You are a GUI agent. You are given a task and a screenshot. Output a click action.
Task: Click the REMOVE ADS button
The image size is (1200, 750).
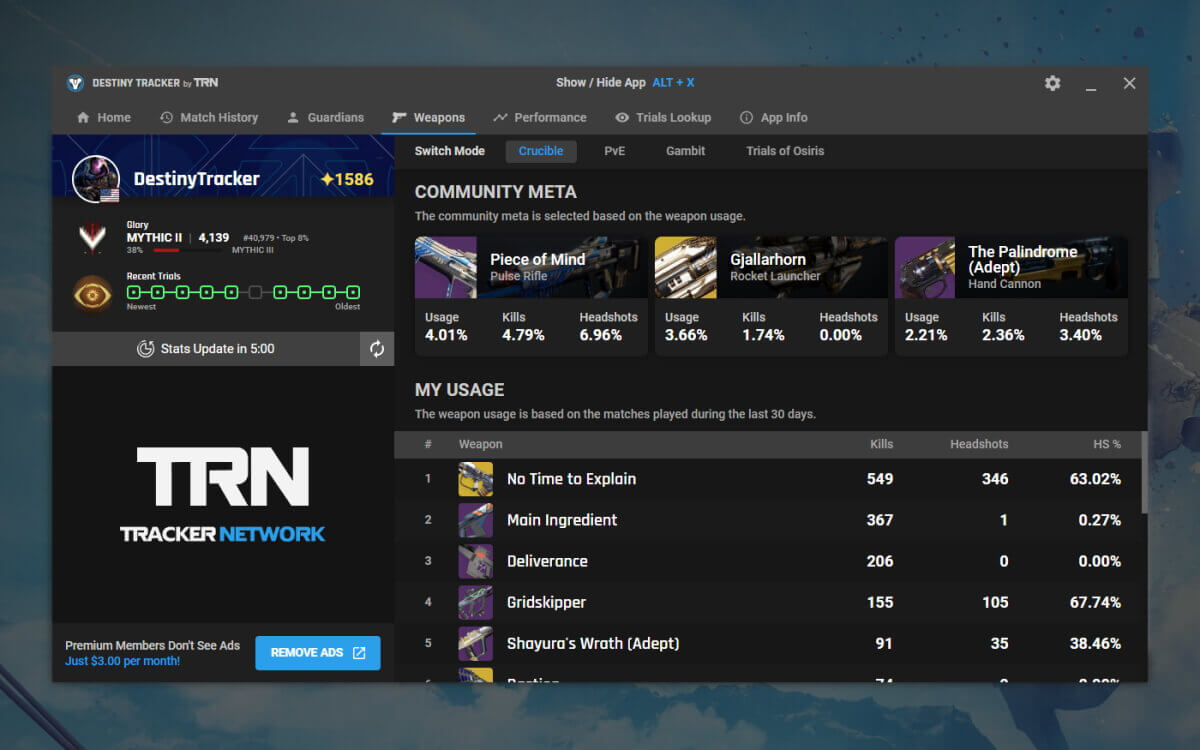point(318,653)
